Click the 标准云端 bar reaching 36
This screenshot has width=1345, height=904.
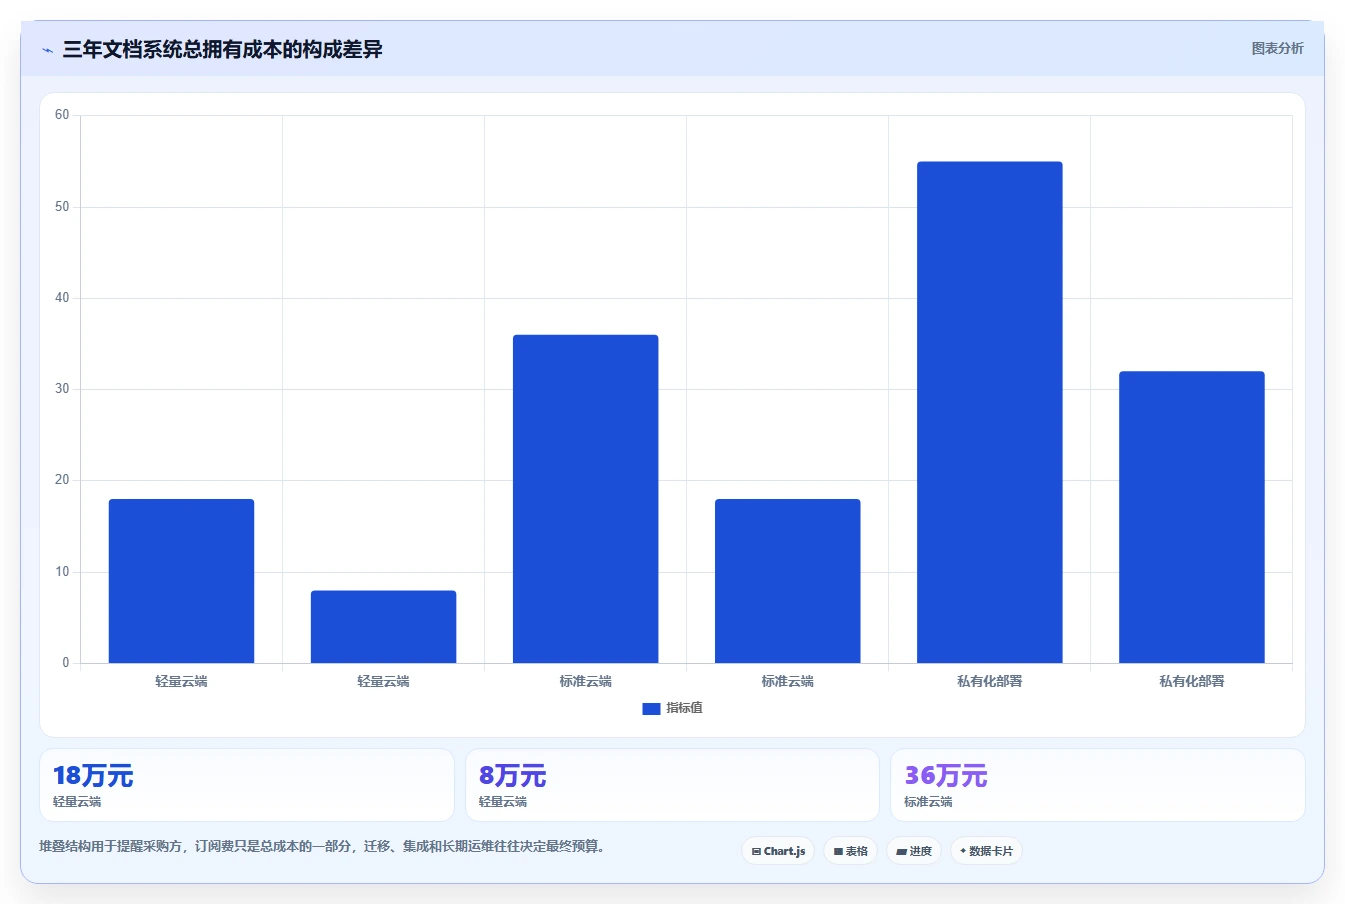tap(585, 499)
